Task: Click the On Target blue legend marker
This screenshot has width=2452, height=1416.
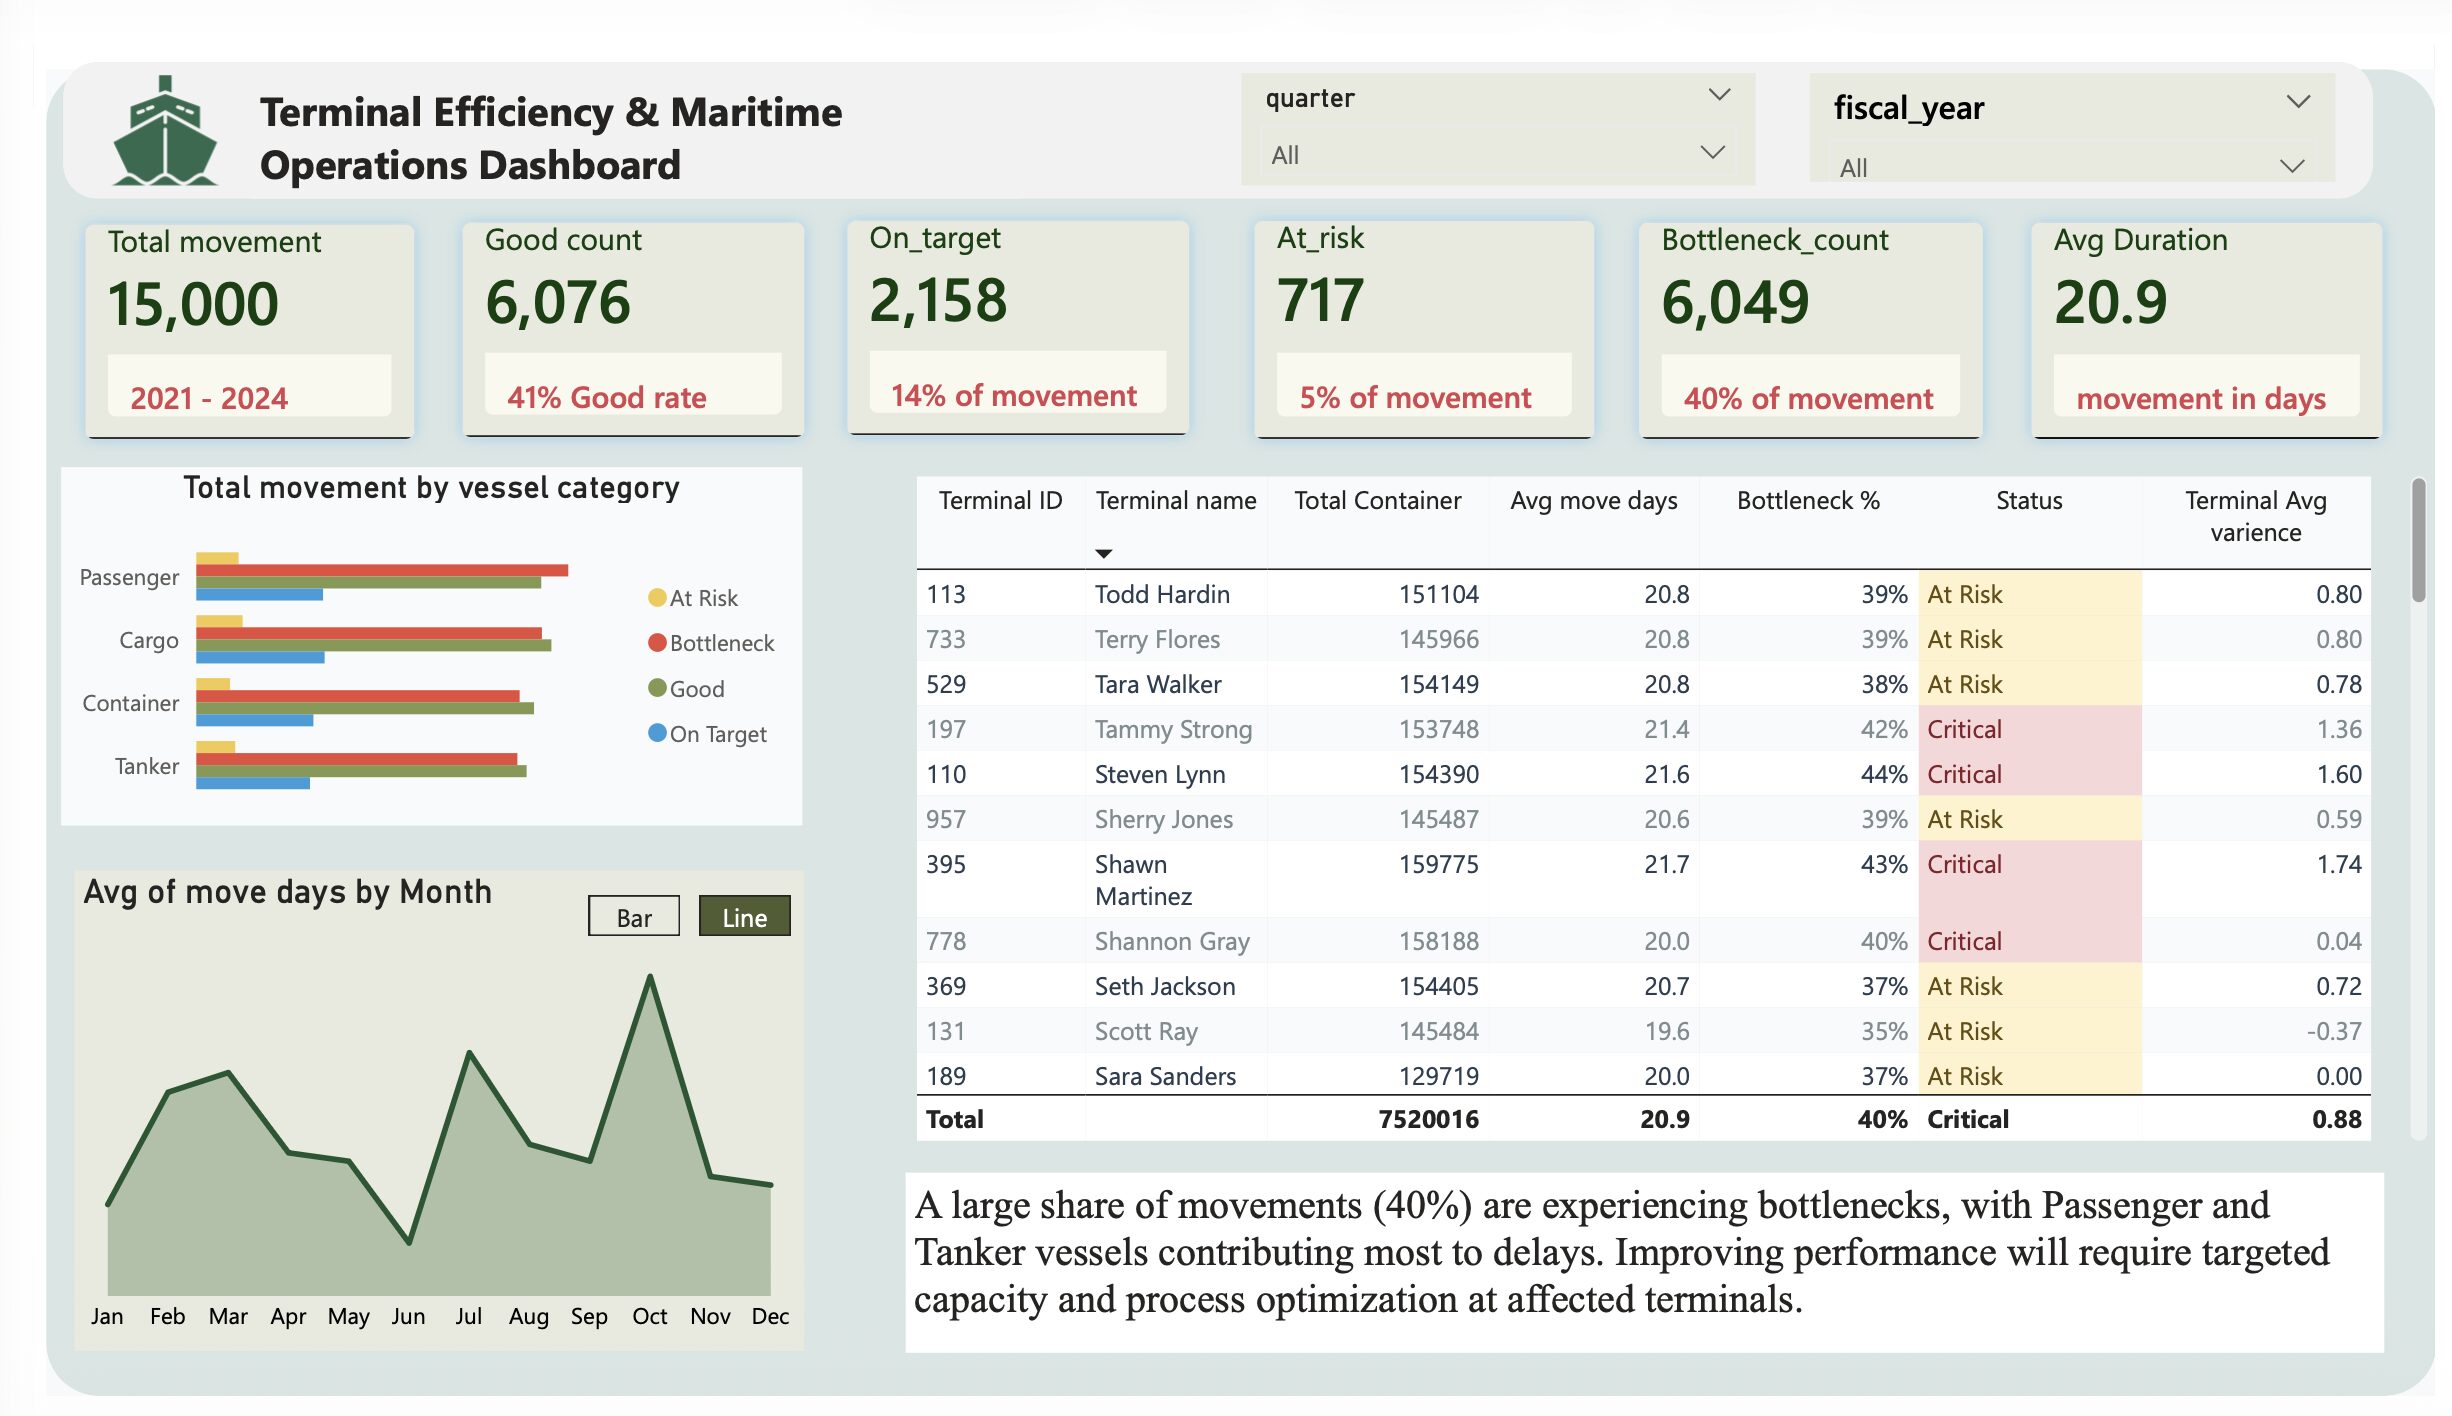Action: pyautogui.click(x=657, y=733)
